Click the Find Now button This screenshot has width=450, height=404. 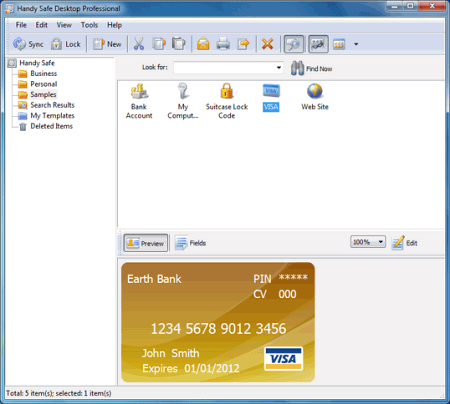311,68
